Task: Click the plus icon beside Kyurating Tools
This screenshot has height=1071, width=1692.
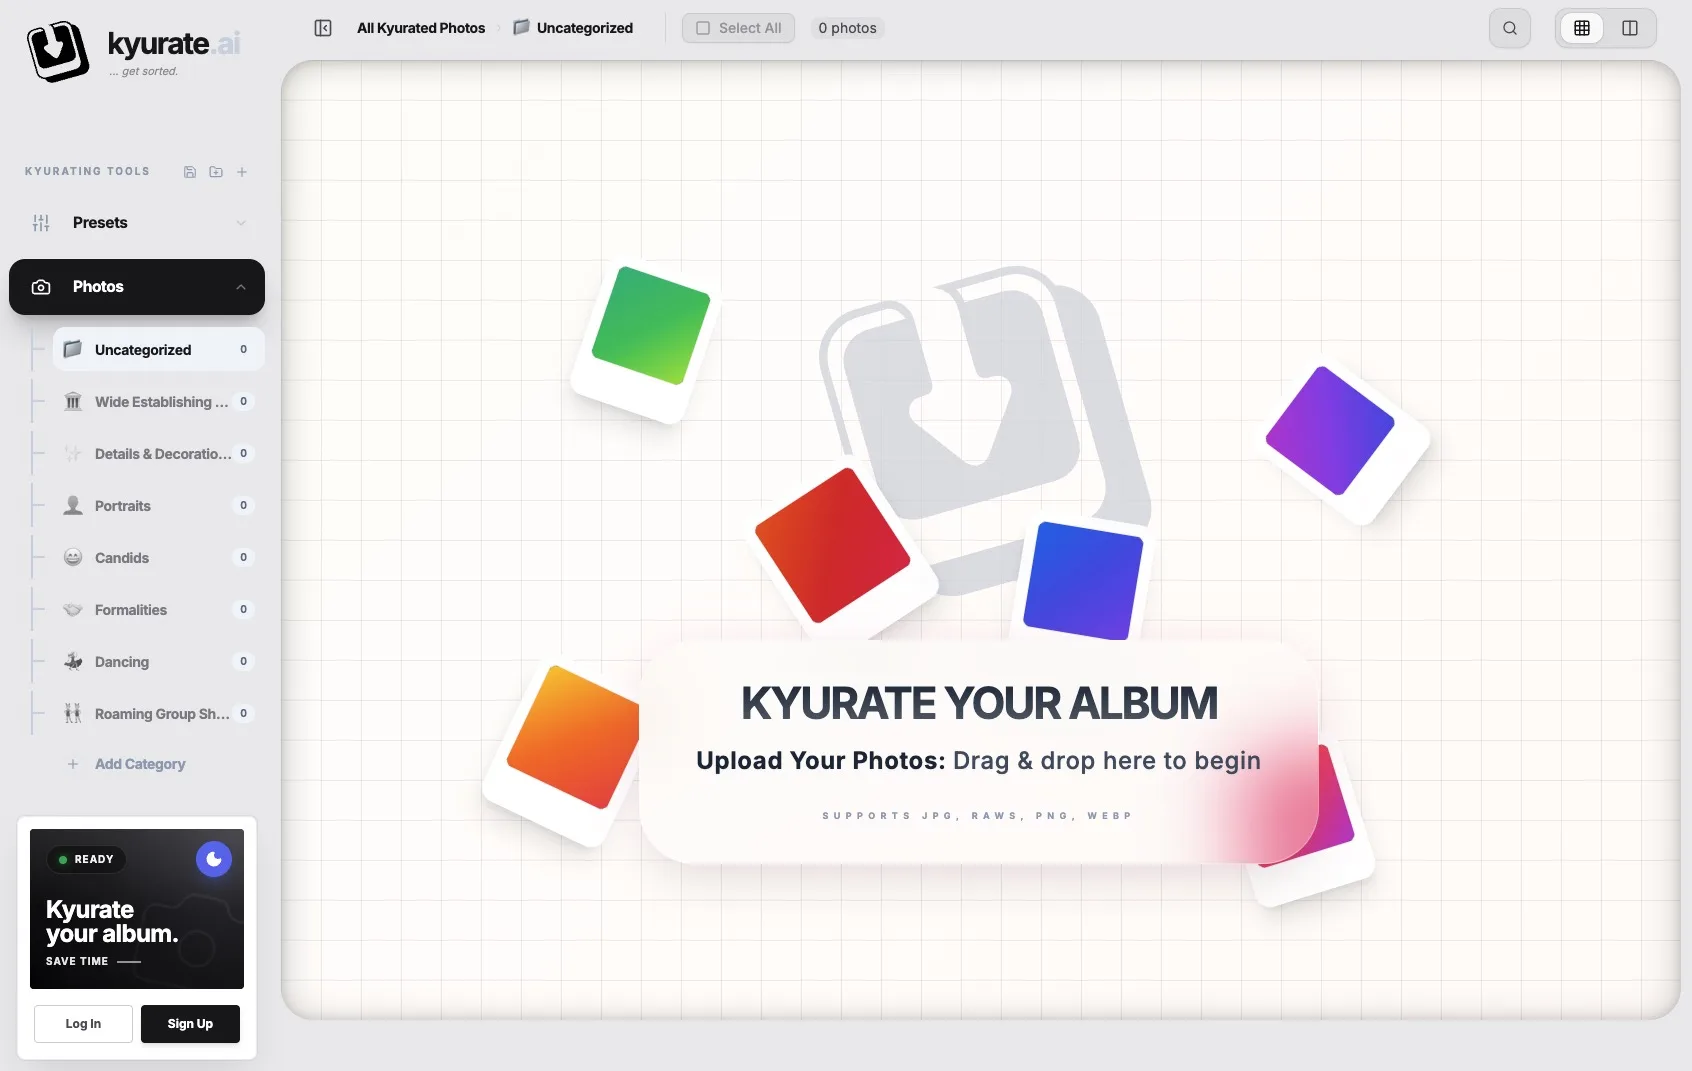Action: point(242,172)
